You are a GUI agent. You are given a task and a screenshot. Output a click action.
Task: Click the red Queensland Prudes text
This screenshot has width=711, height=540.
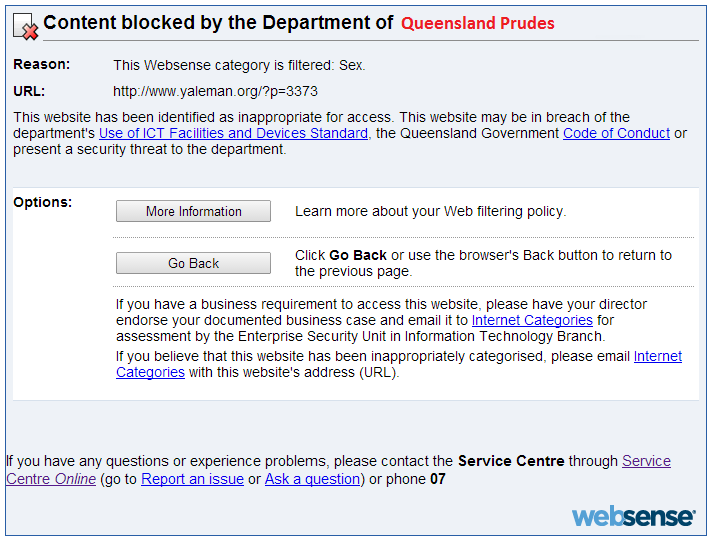478,23
